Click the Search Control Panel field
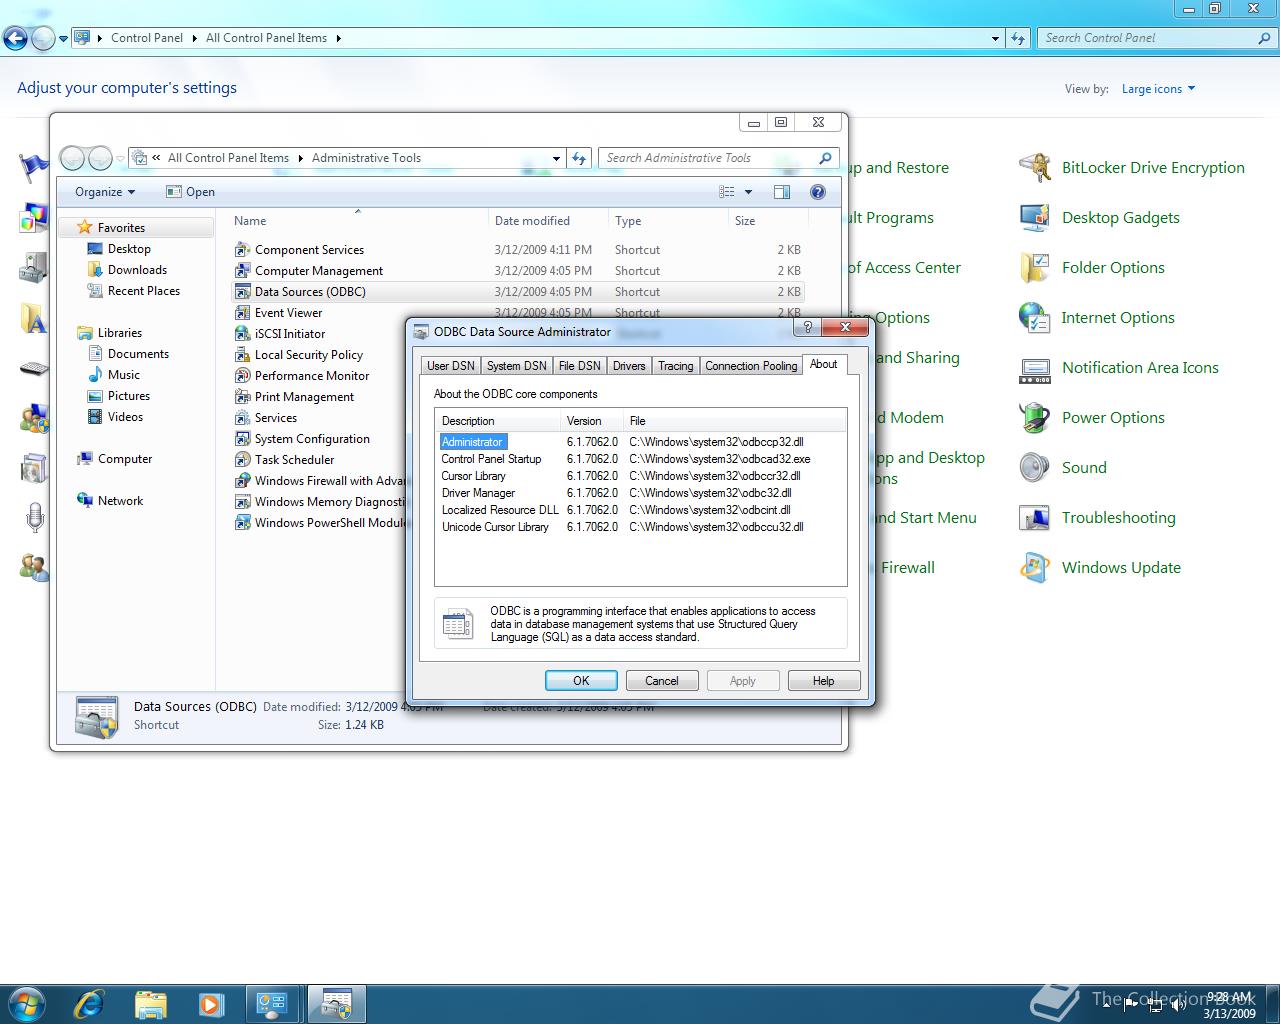 point(1157,38)
